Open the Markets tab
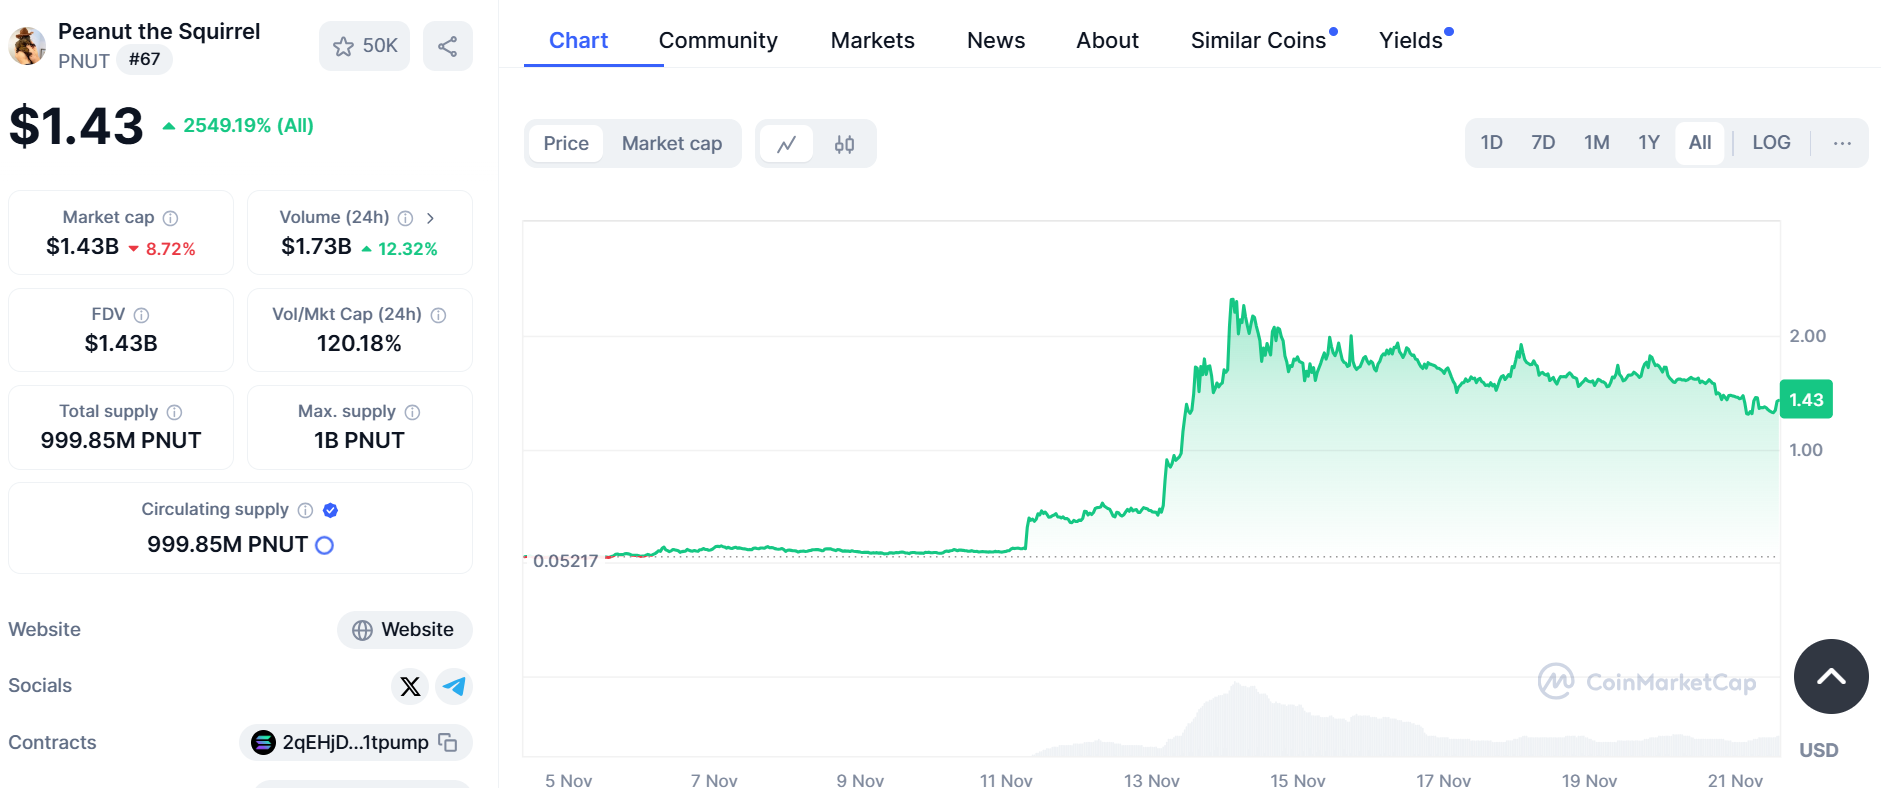Viewport: 1881px width, 788px height. click(x=872, y=40)
